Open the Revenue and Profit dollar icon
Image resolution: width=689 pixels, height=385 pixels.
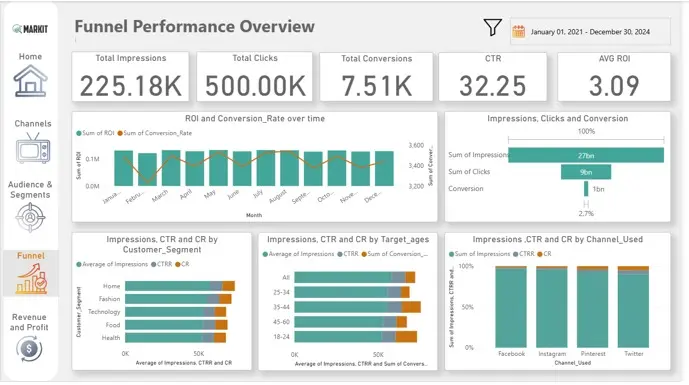(x=29, y=349)
